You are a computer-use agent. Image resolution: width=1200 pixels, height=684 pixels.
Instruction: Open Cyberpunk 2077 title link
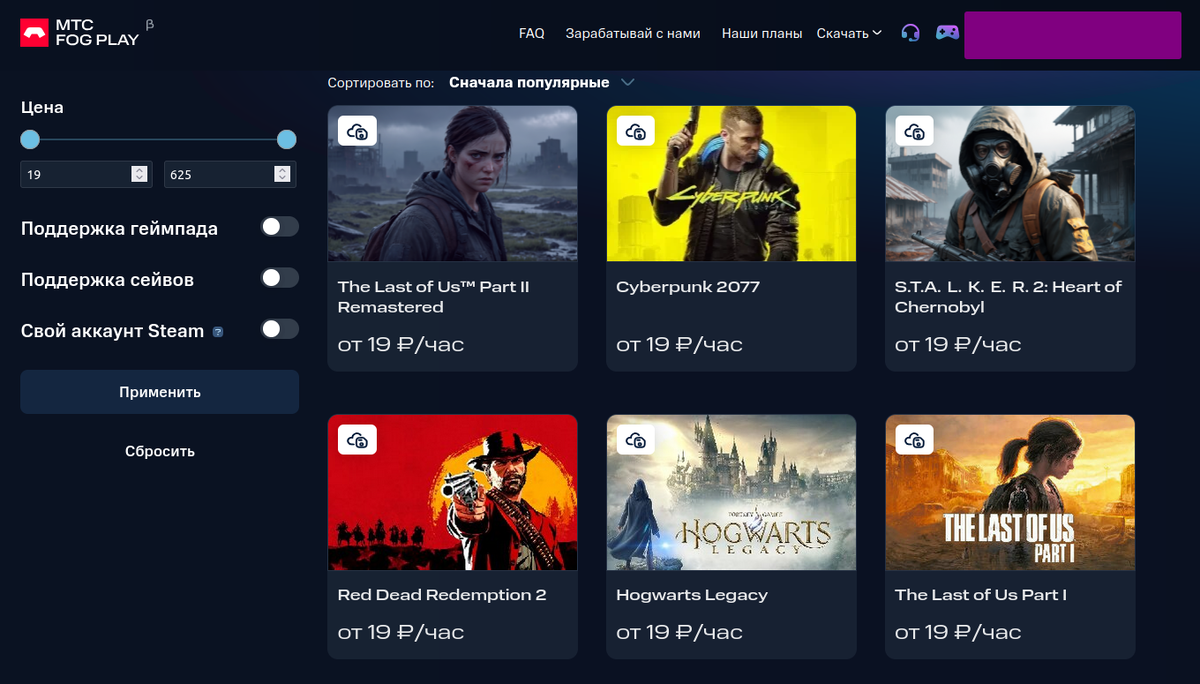(x=688, y=287)
